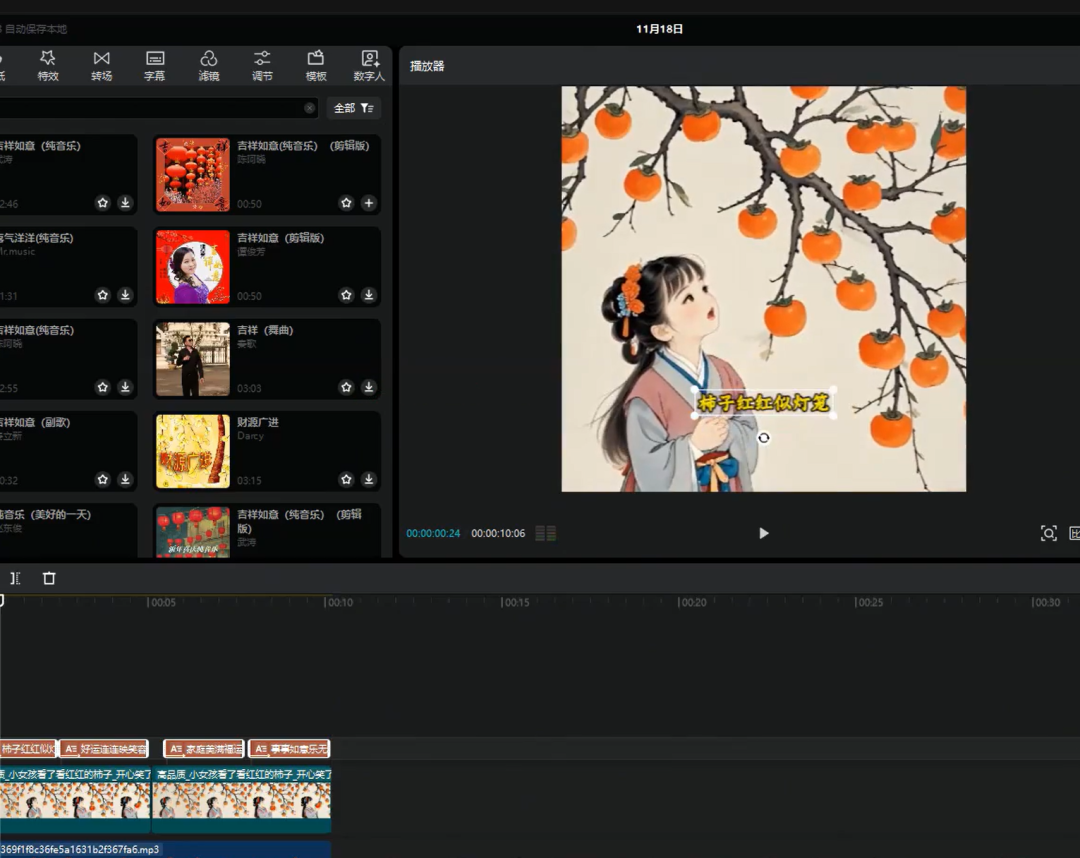Download the 吉祥如意（副歌）track

click(125, 479)
